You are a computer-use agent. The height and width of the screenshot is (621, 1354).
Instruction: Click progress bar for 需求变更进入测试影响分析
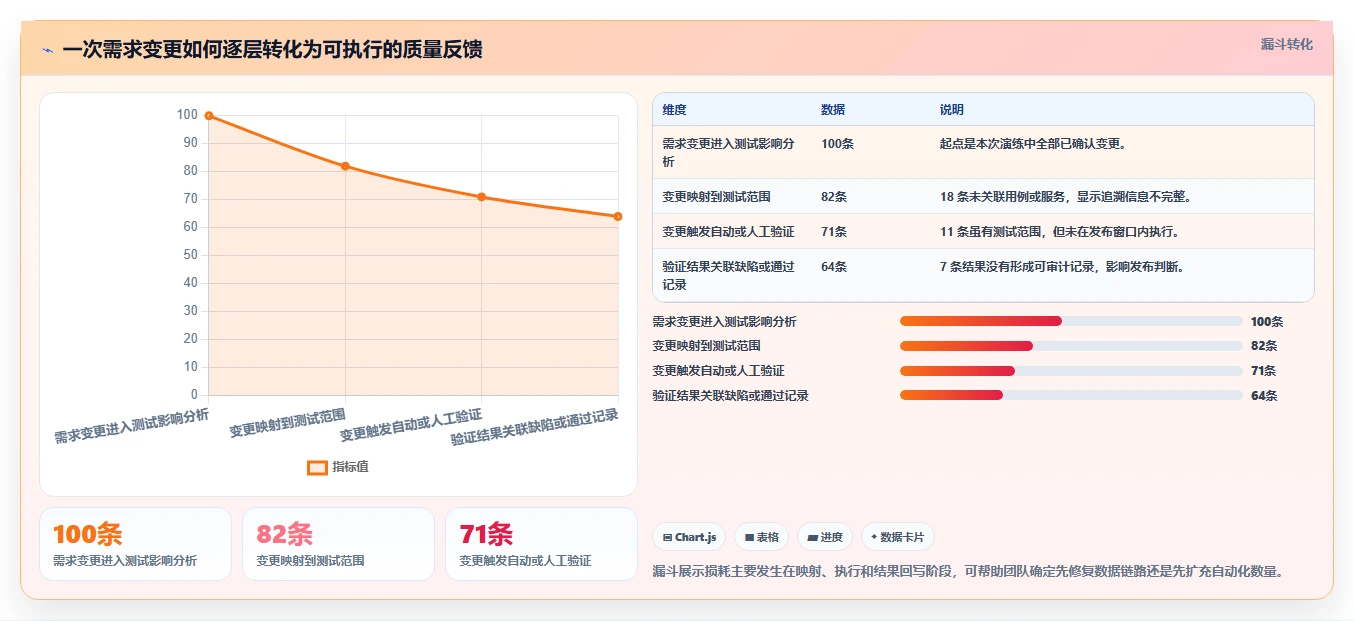tap(1071, 321)
